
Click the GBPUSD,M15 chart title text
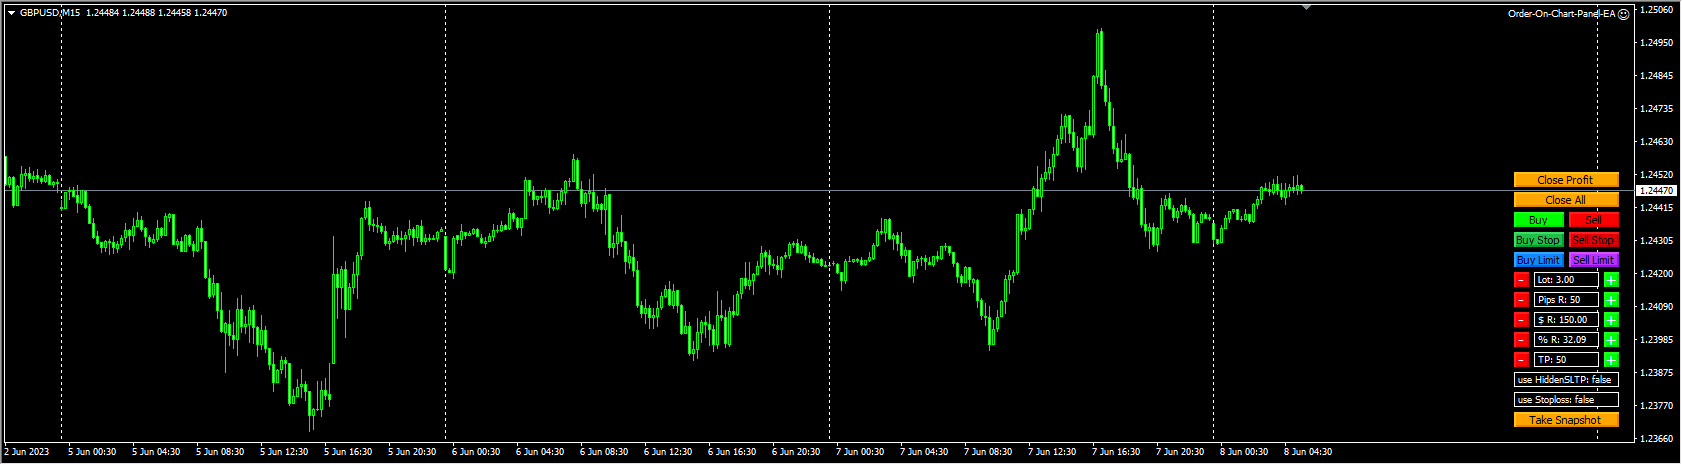tap(50, 13)
